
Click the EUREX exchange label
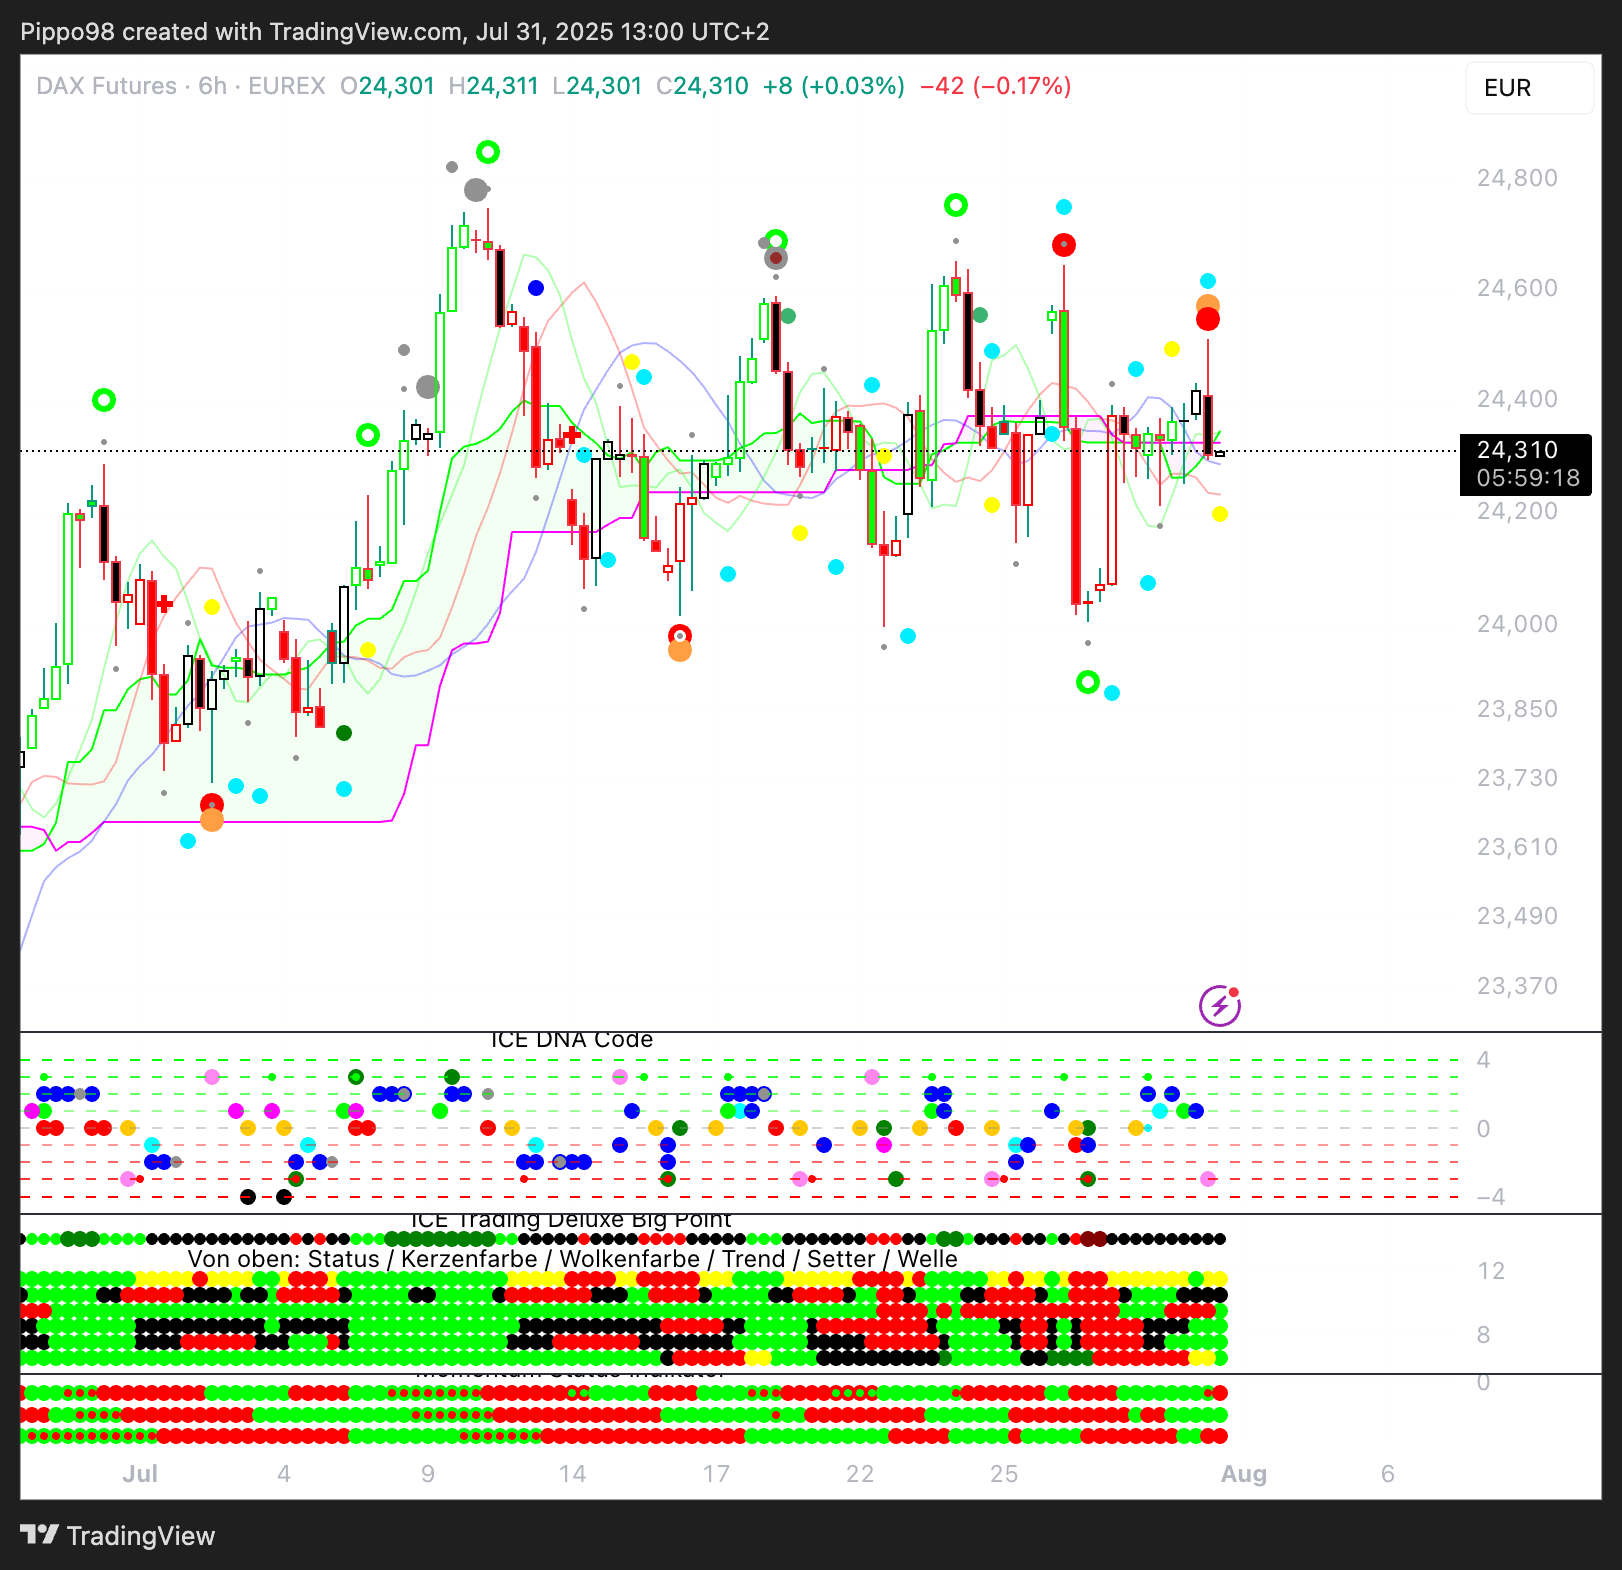point(287,86)
